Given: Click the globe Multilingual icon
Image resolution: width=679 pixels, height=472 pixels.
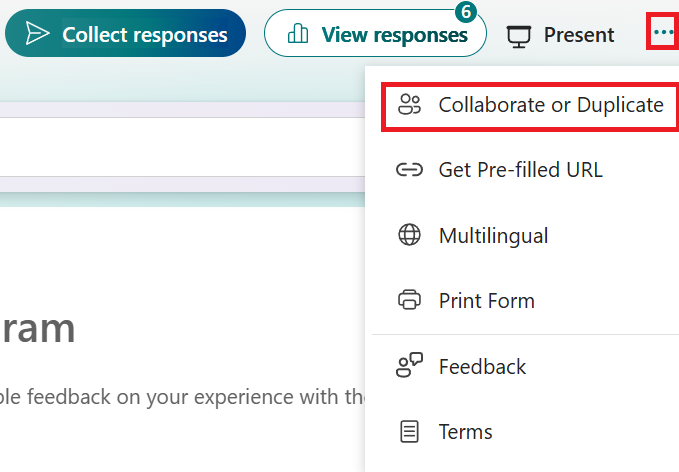Looking at the screenshot, I should [x=409, y=236].
